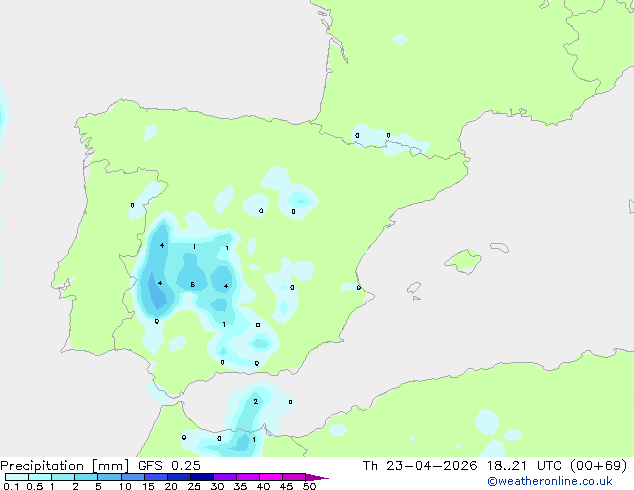Click the 35–40 mm violet legend box
The width and height of the screenshot is (634, 490).
tap(248, 477)
